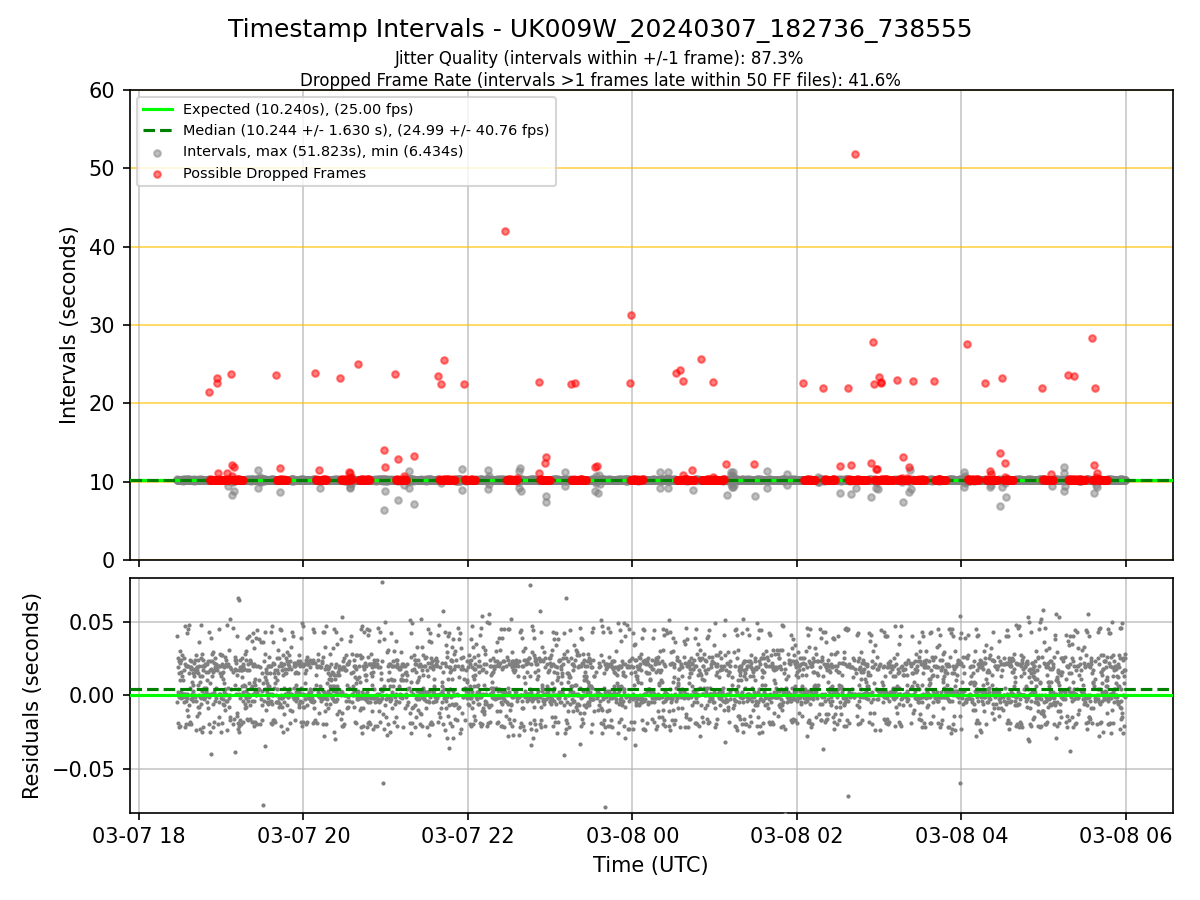1200x900 pixels.
Task: Click the red point near 31 seconds at 03-08 00
Action: coord(631,315)
